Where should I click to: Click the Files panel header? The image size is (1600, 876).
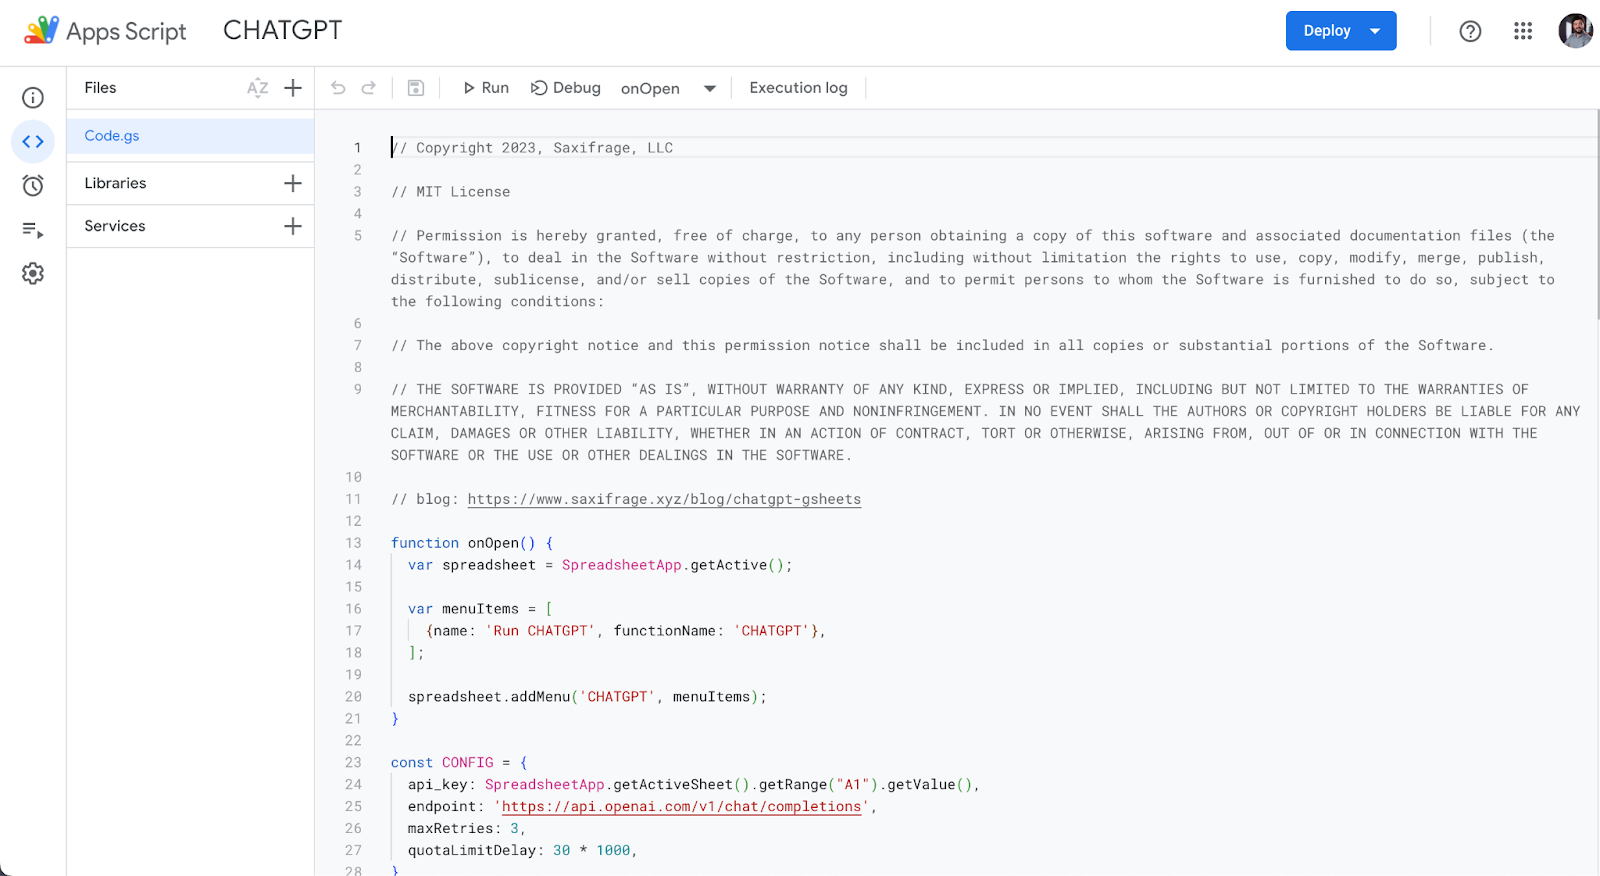[100, 88]
